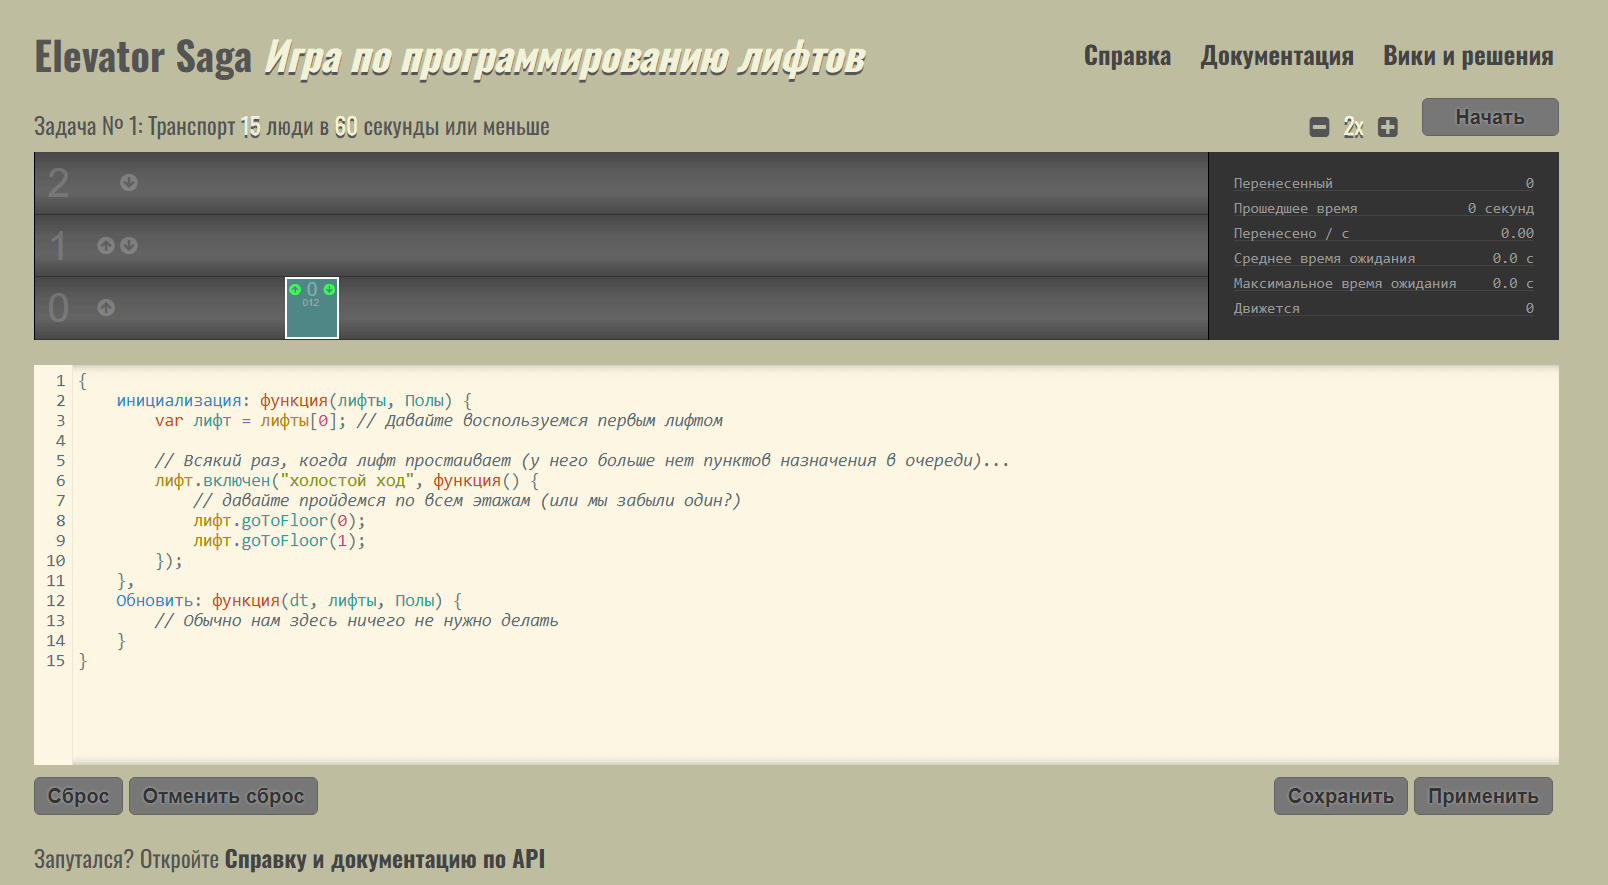The image size is (1608, 885).
Task: Click Перенесено / с stat row
Action: point(1383,233)
